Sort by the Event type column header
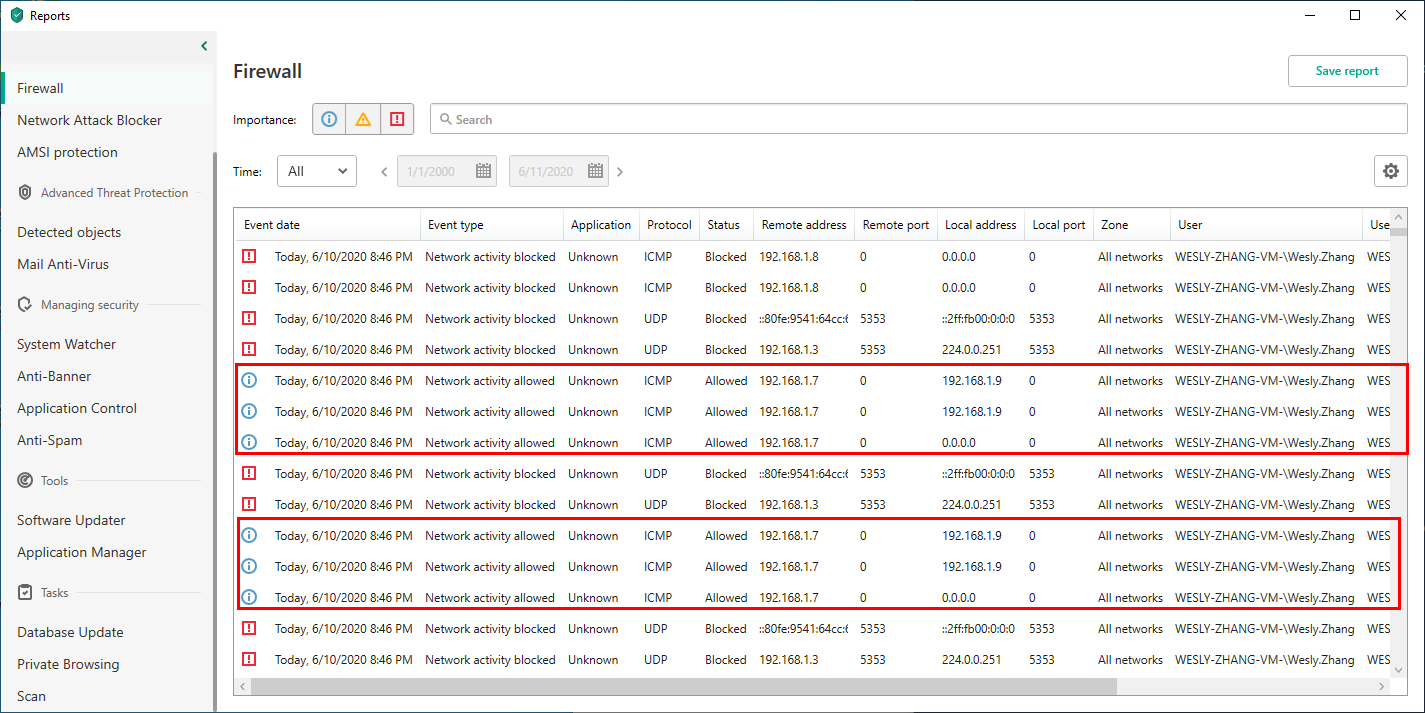Viewport: 1425px width, 713px height. pos(492,225)
